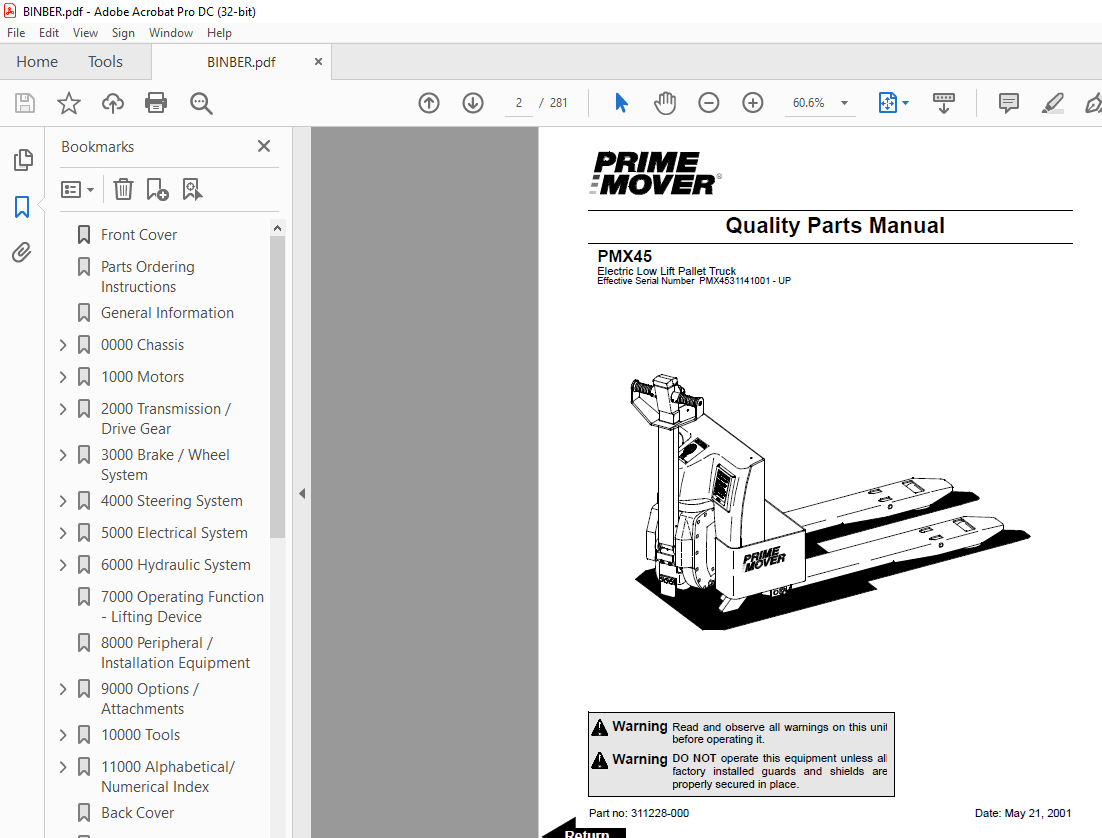This screenshot has height=838, width=1102.
Task: Open the File menu
Action: 16,33
